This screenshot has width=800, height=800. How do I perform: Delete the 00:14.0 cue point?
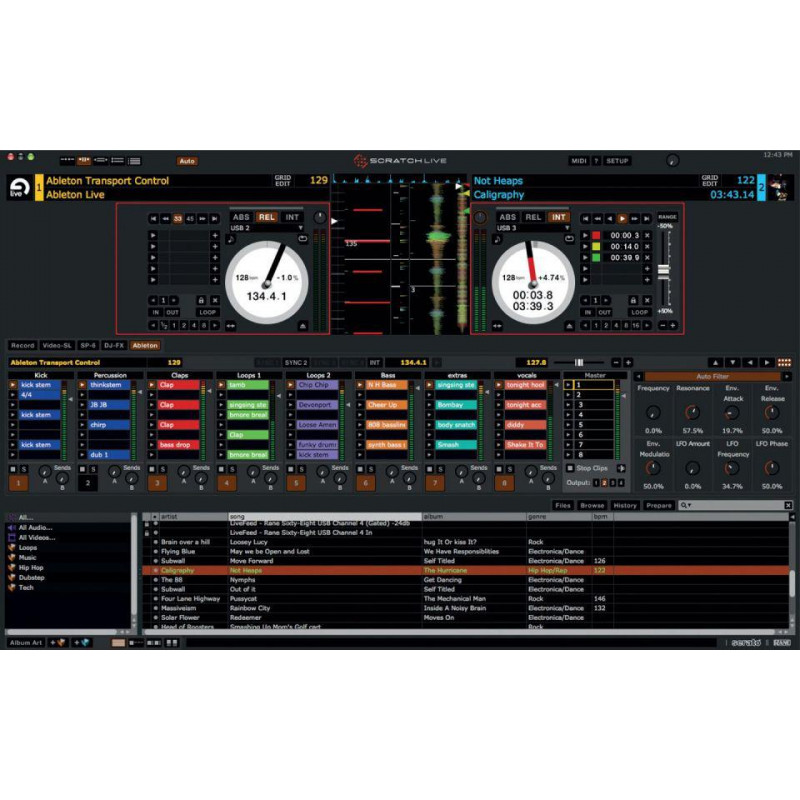(647, 246)
